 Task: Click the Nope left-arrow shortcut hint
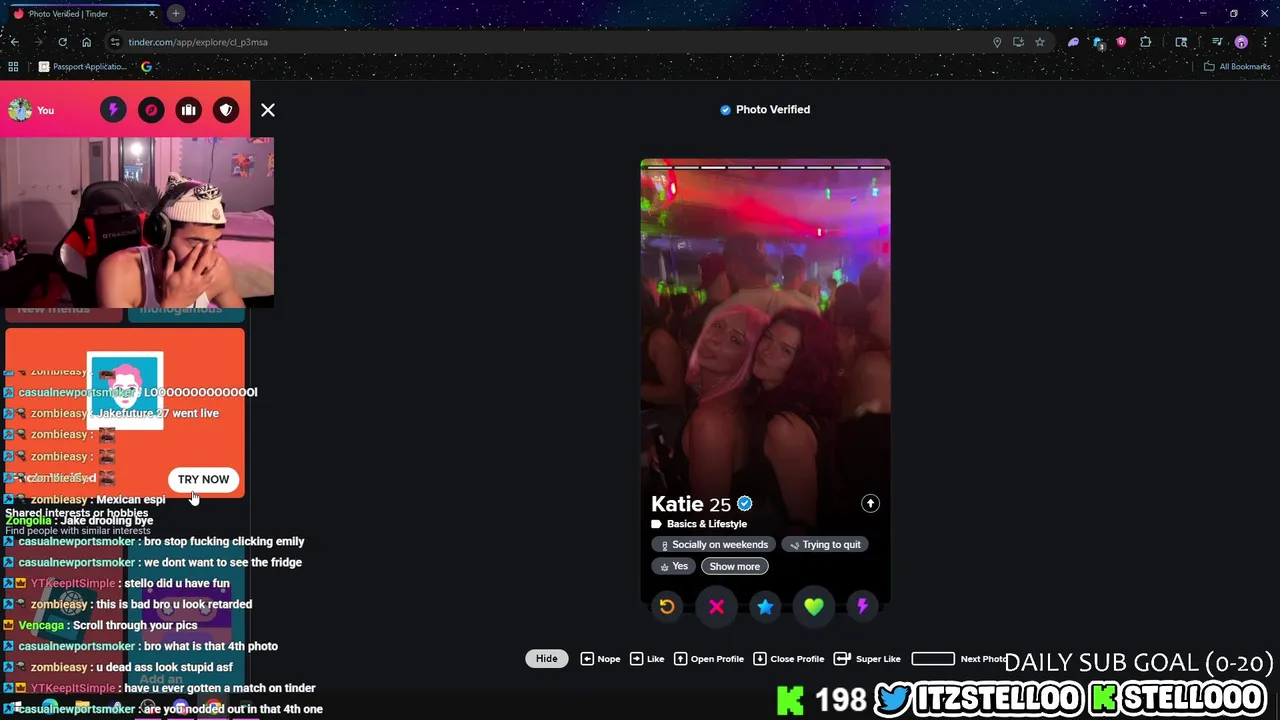(600, 659)
